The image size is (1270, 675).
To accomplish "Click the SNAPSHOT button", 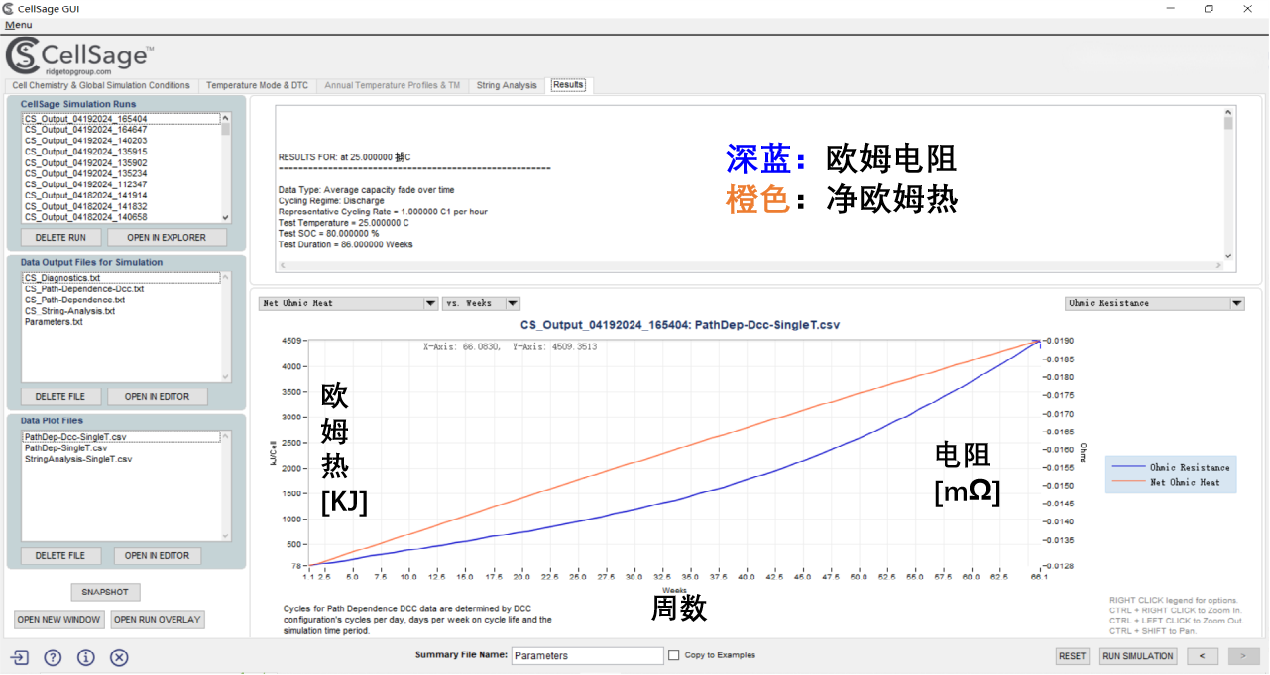I will pyautogui.click(x=105, y=592).
